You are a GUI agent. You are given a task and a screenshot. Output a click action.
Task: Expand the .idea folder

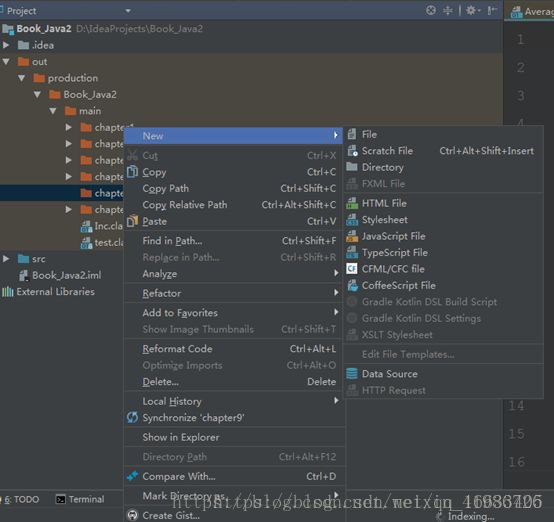pyautogui.click(x=6, y=45)
